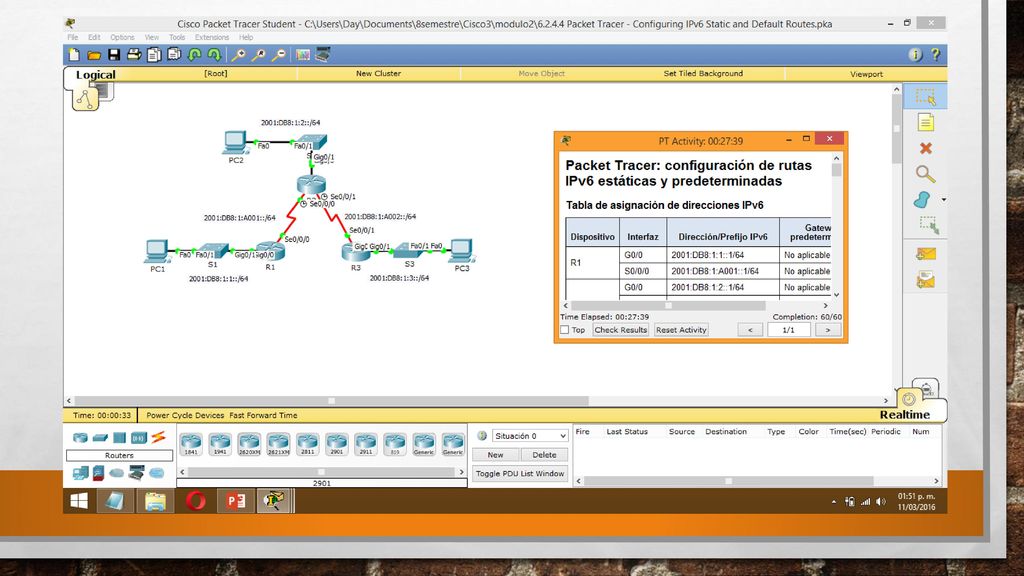Choose the 2901 router model

click(x=336, y=444)
